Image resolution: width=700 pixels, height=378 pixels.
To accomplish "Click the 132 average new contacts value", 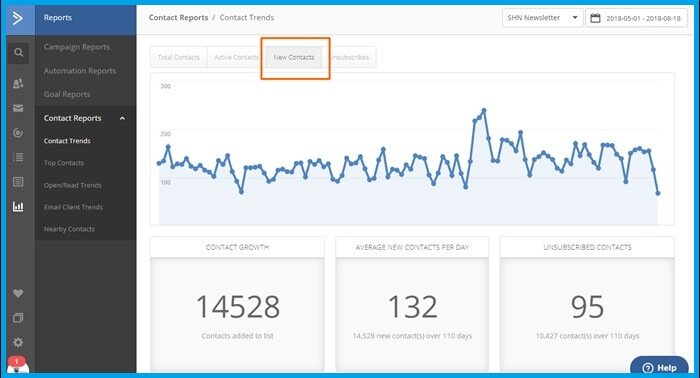I will click(412, 307).
